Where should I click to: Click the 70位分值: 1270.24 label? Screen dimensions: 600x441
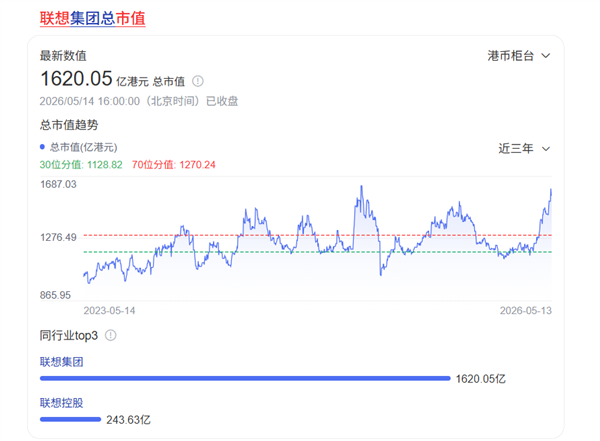pos(174,165)
